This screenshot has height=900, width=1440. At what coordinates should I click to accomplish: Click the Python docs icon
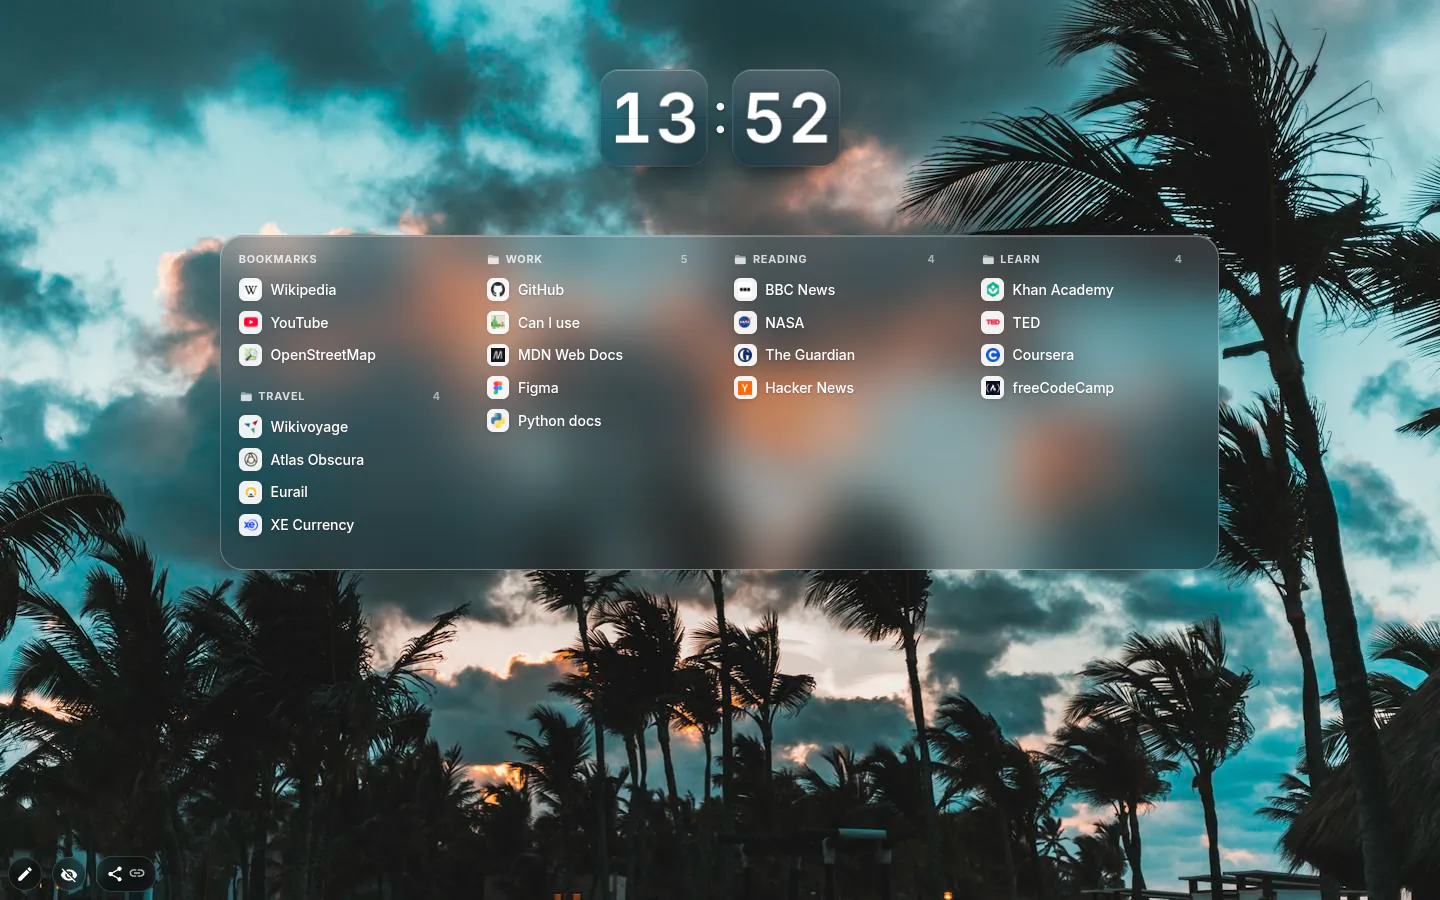tap(498, 421)
